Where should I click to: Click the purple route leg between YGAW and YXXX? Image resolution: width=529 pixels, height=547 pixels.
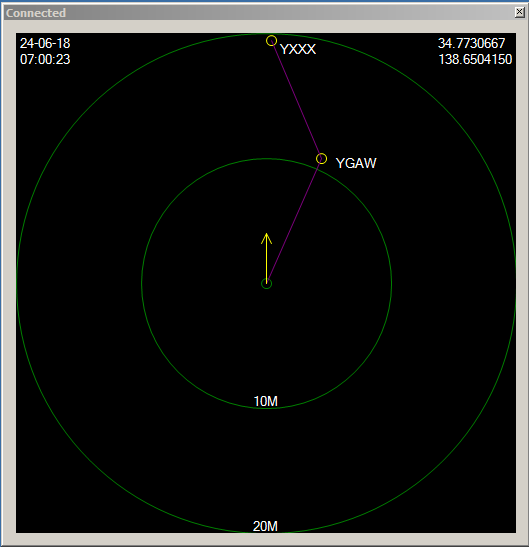tap(296, 99)
